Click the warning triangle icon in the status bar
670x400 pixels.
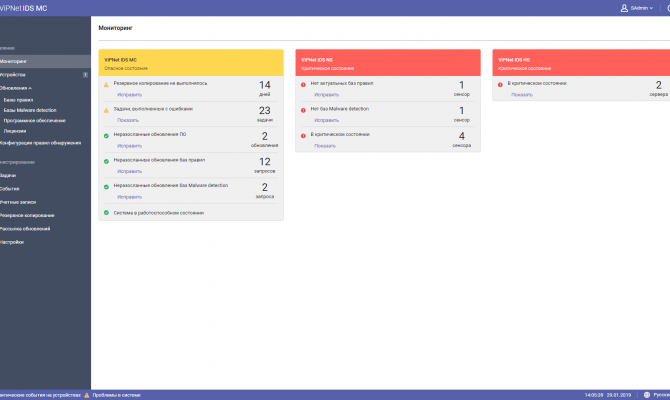coord(87,395)
